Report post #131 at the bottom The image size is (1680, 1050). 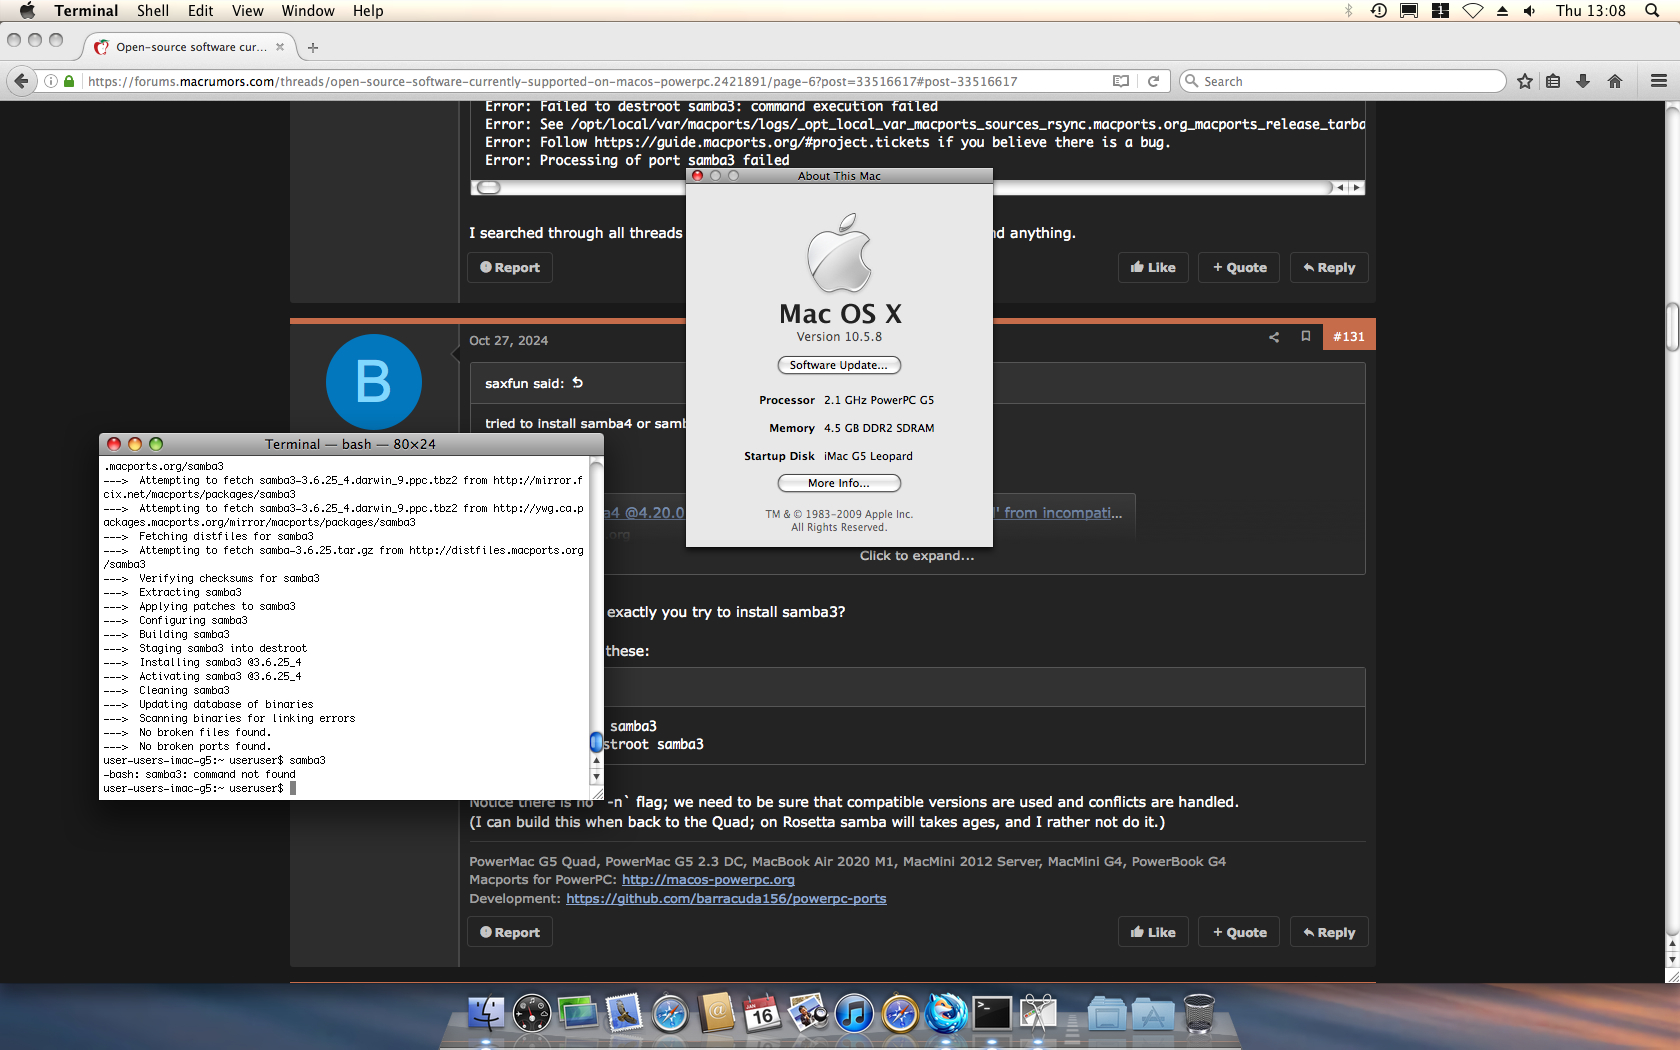pyautogui.click(x=510, y=933)
